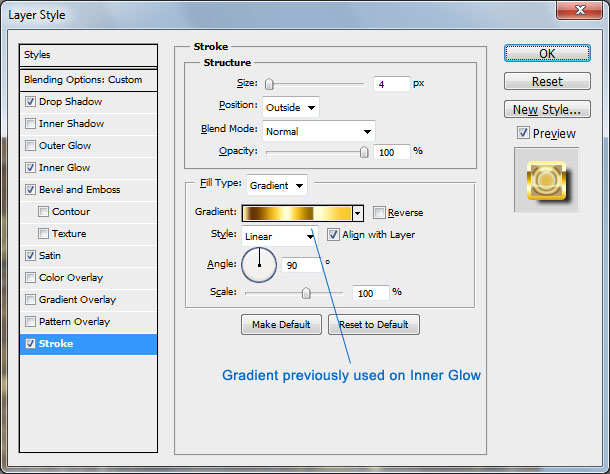Select the Stroke row label
610x474 pixels.
[x=56, y=343]
